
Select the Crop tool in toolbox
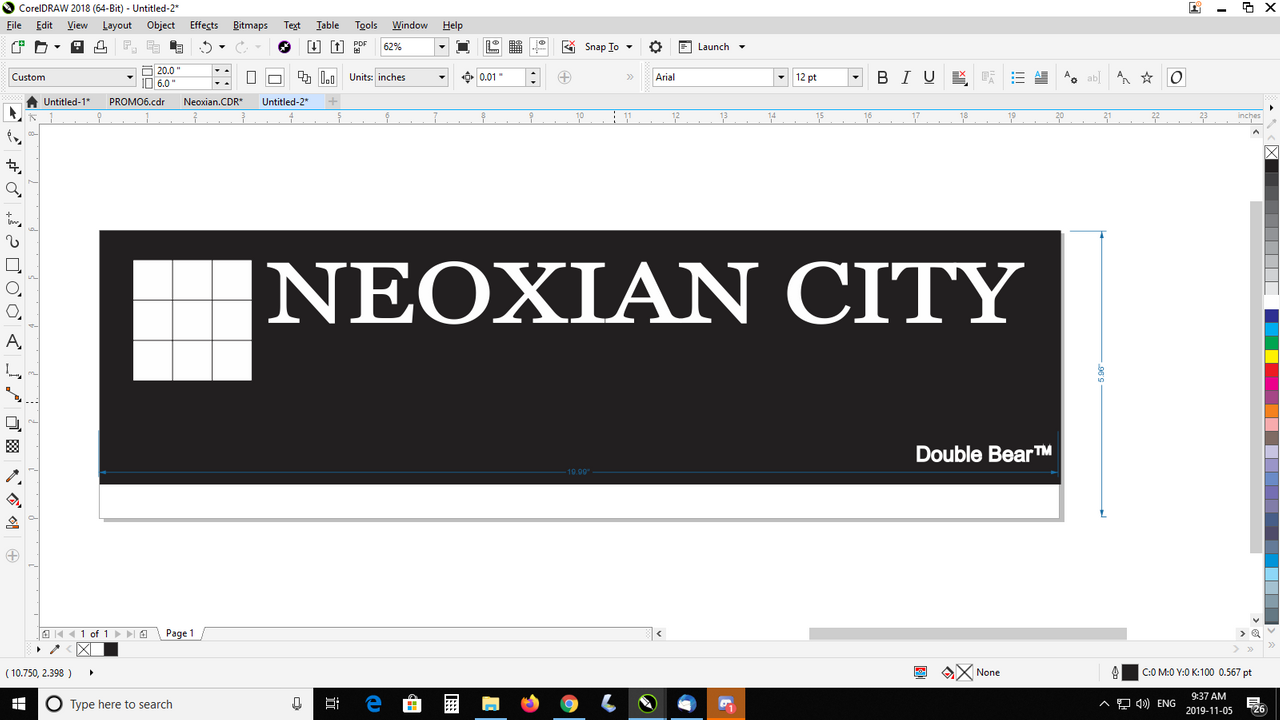13,166
